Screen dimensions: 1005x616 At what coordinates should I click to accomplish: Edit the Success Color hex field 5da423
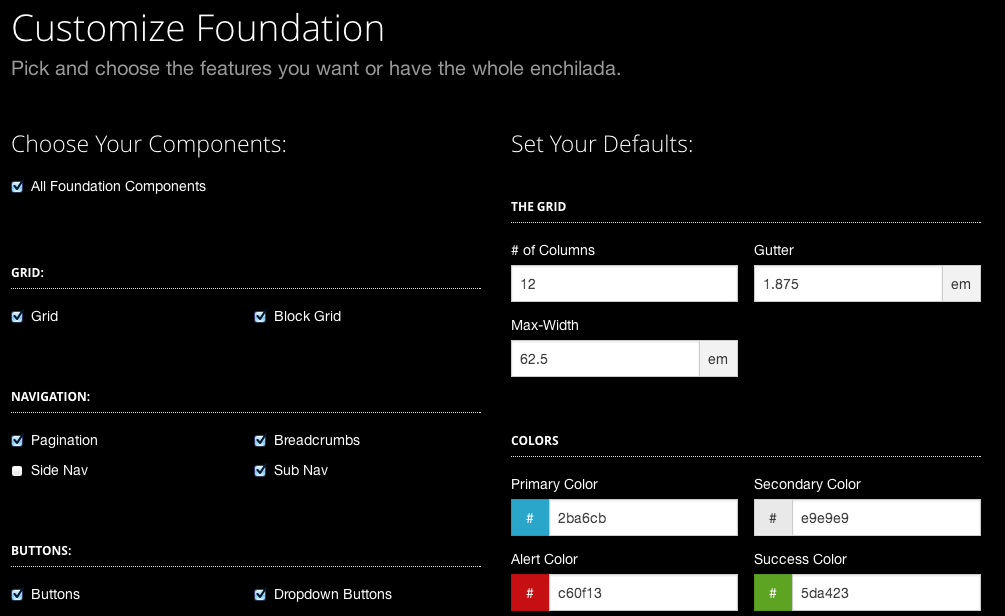[886, 593]
